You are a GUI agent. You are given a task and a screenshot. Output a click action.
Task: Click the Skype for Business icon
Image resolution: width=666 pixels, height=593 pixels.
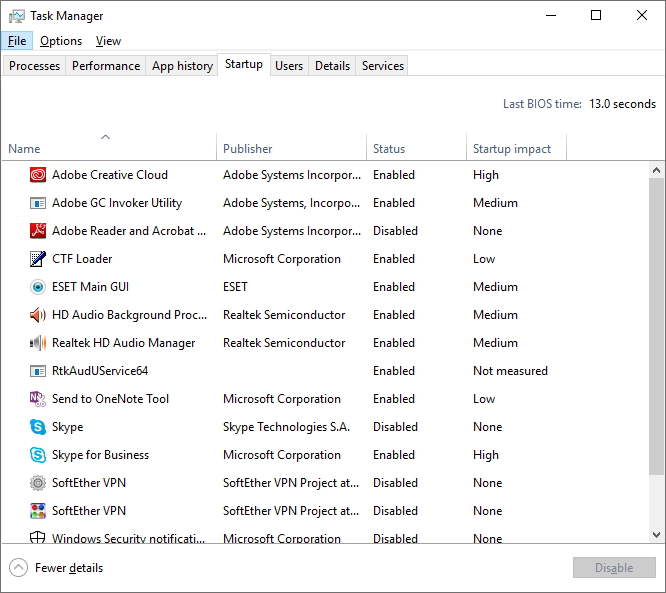tap(38, 455)
